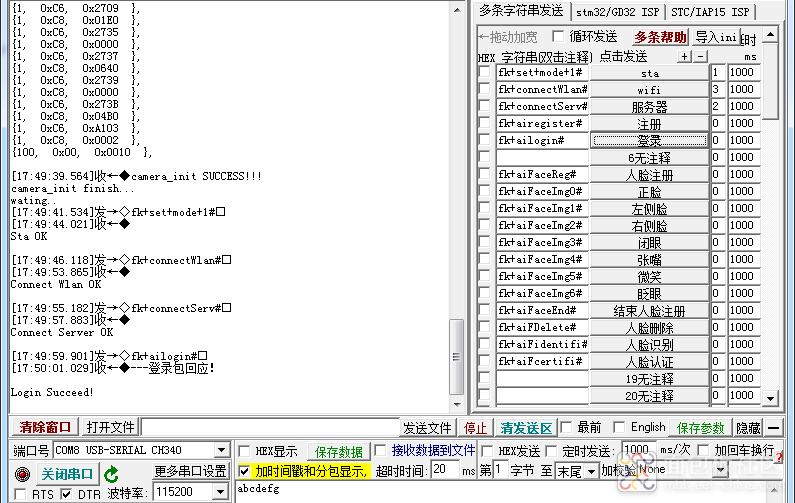
Task: Send the 登录 command button
Action: [649, 140]
